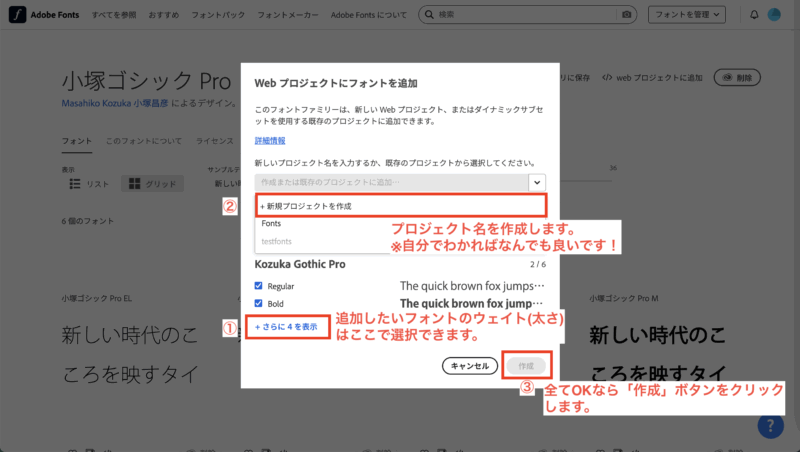Click the キャンセル button
The width and height of the screenshot is (800, 452).
(x=470, y=366)
